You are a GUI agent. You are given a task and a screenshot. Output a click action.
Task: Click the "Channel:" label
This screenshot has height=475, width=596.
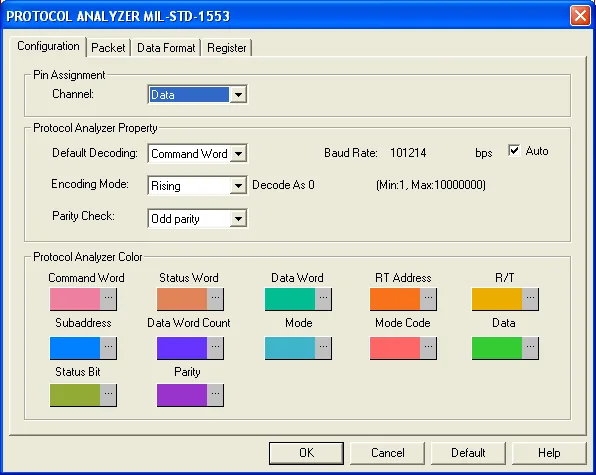73,93
